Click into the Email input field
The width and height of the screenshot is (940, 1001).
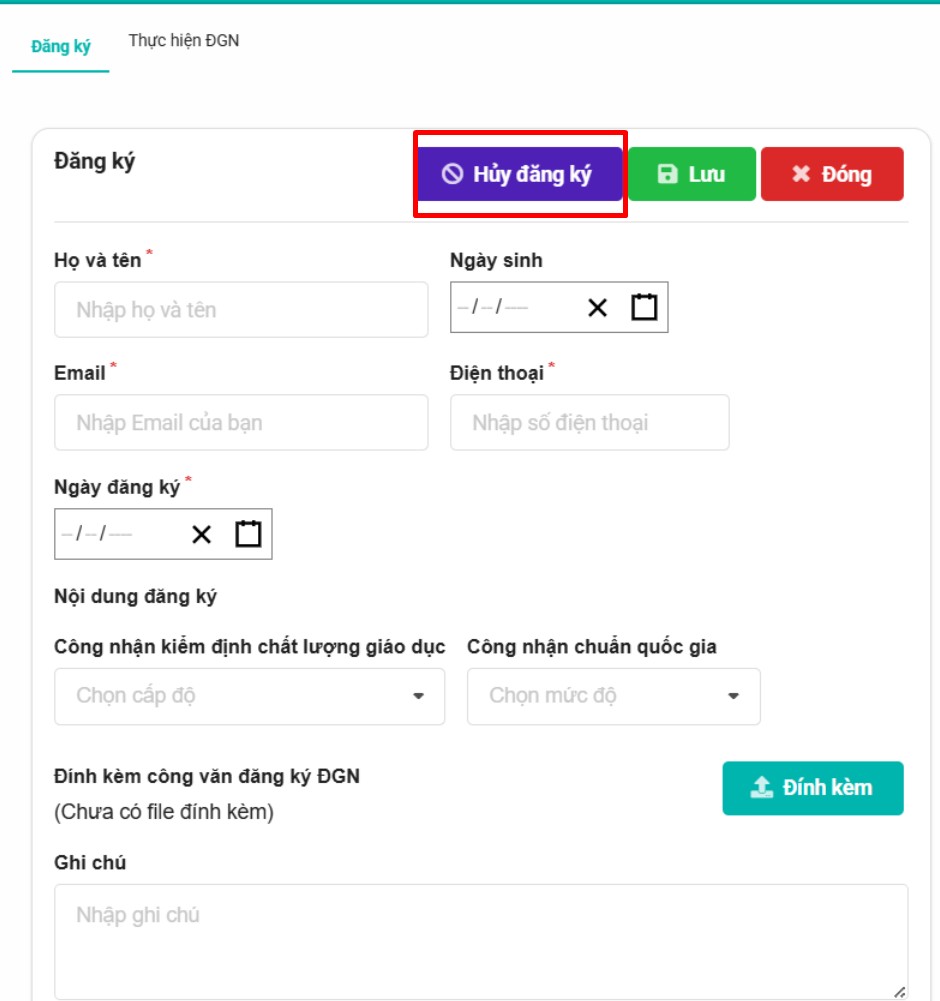[241, 422]
